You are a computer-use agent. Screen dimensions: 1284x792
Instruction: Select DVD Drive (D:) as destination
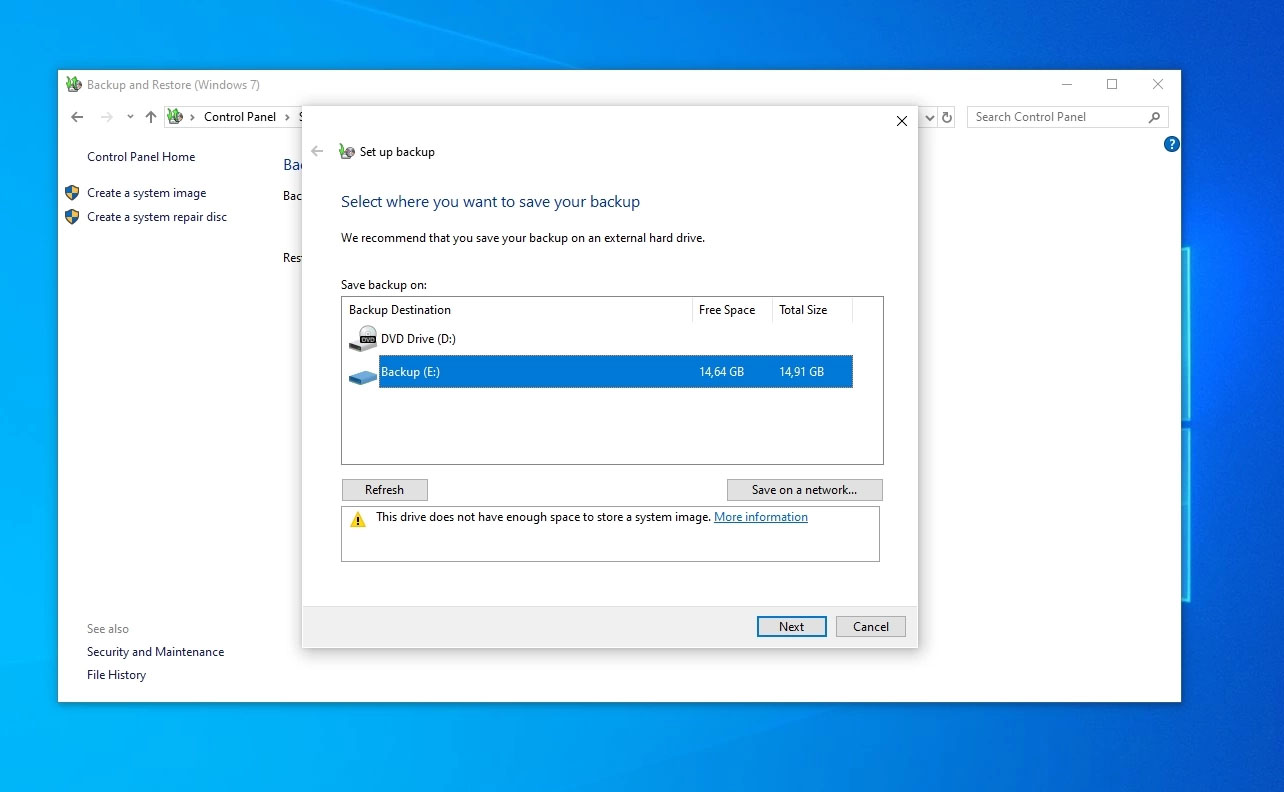(418, 339)
